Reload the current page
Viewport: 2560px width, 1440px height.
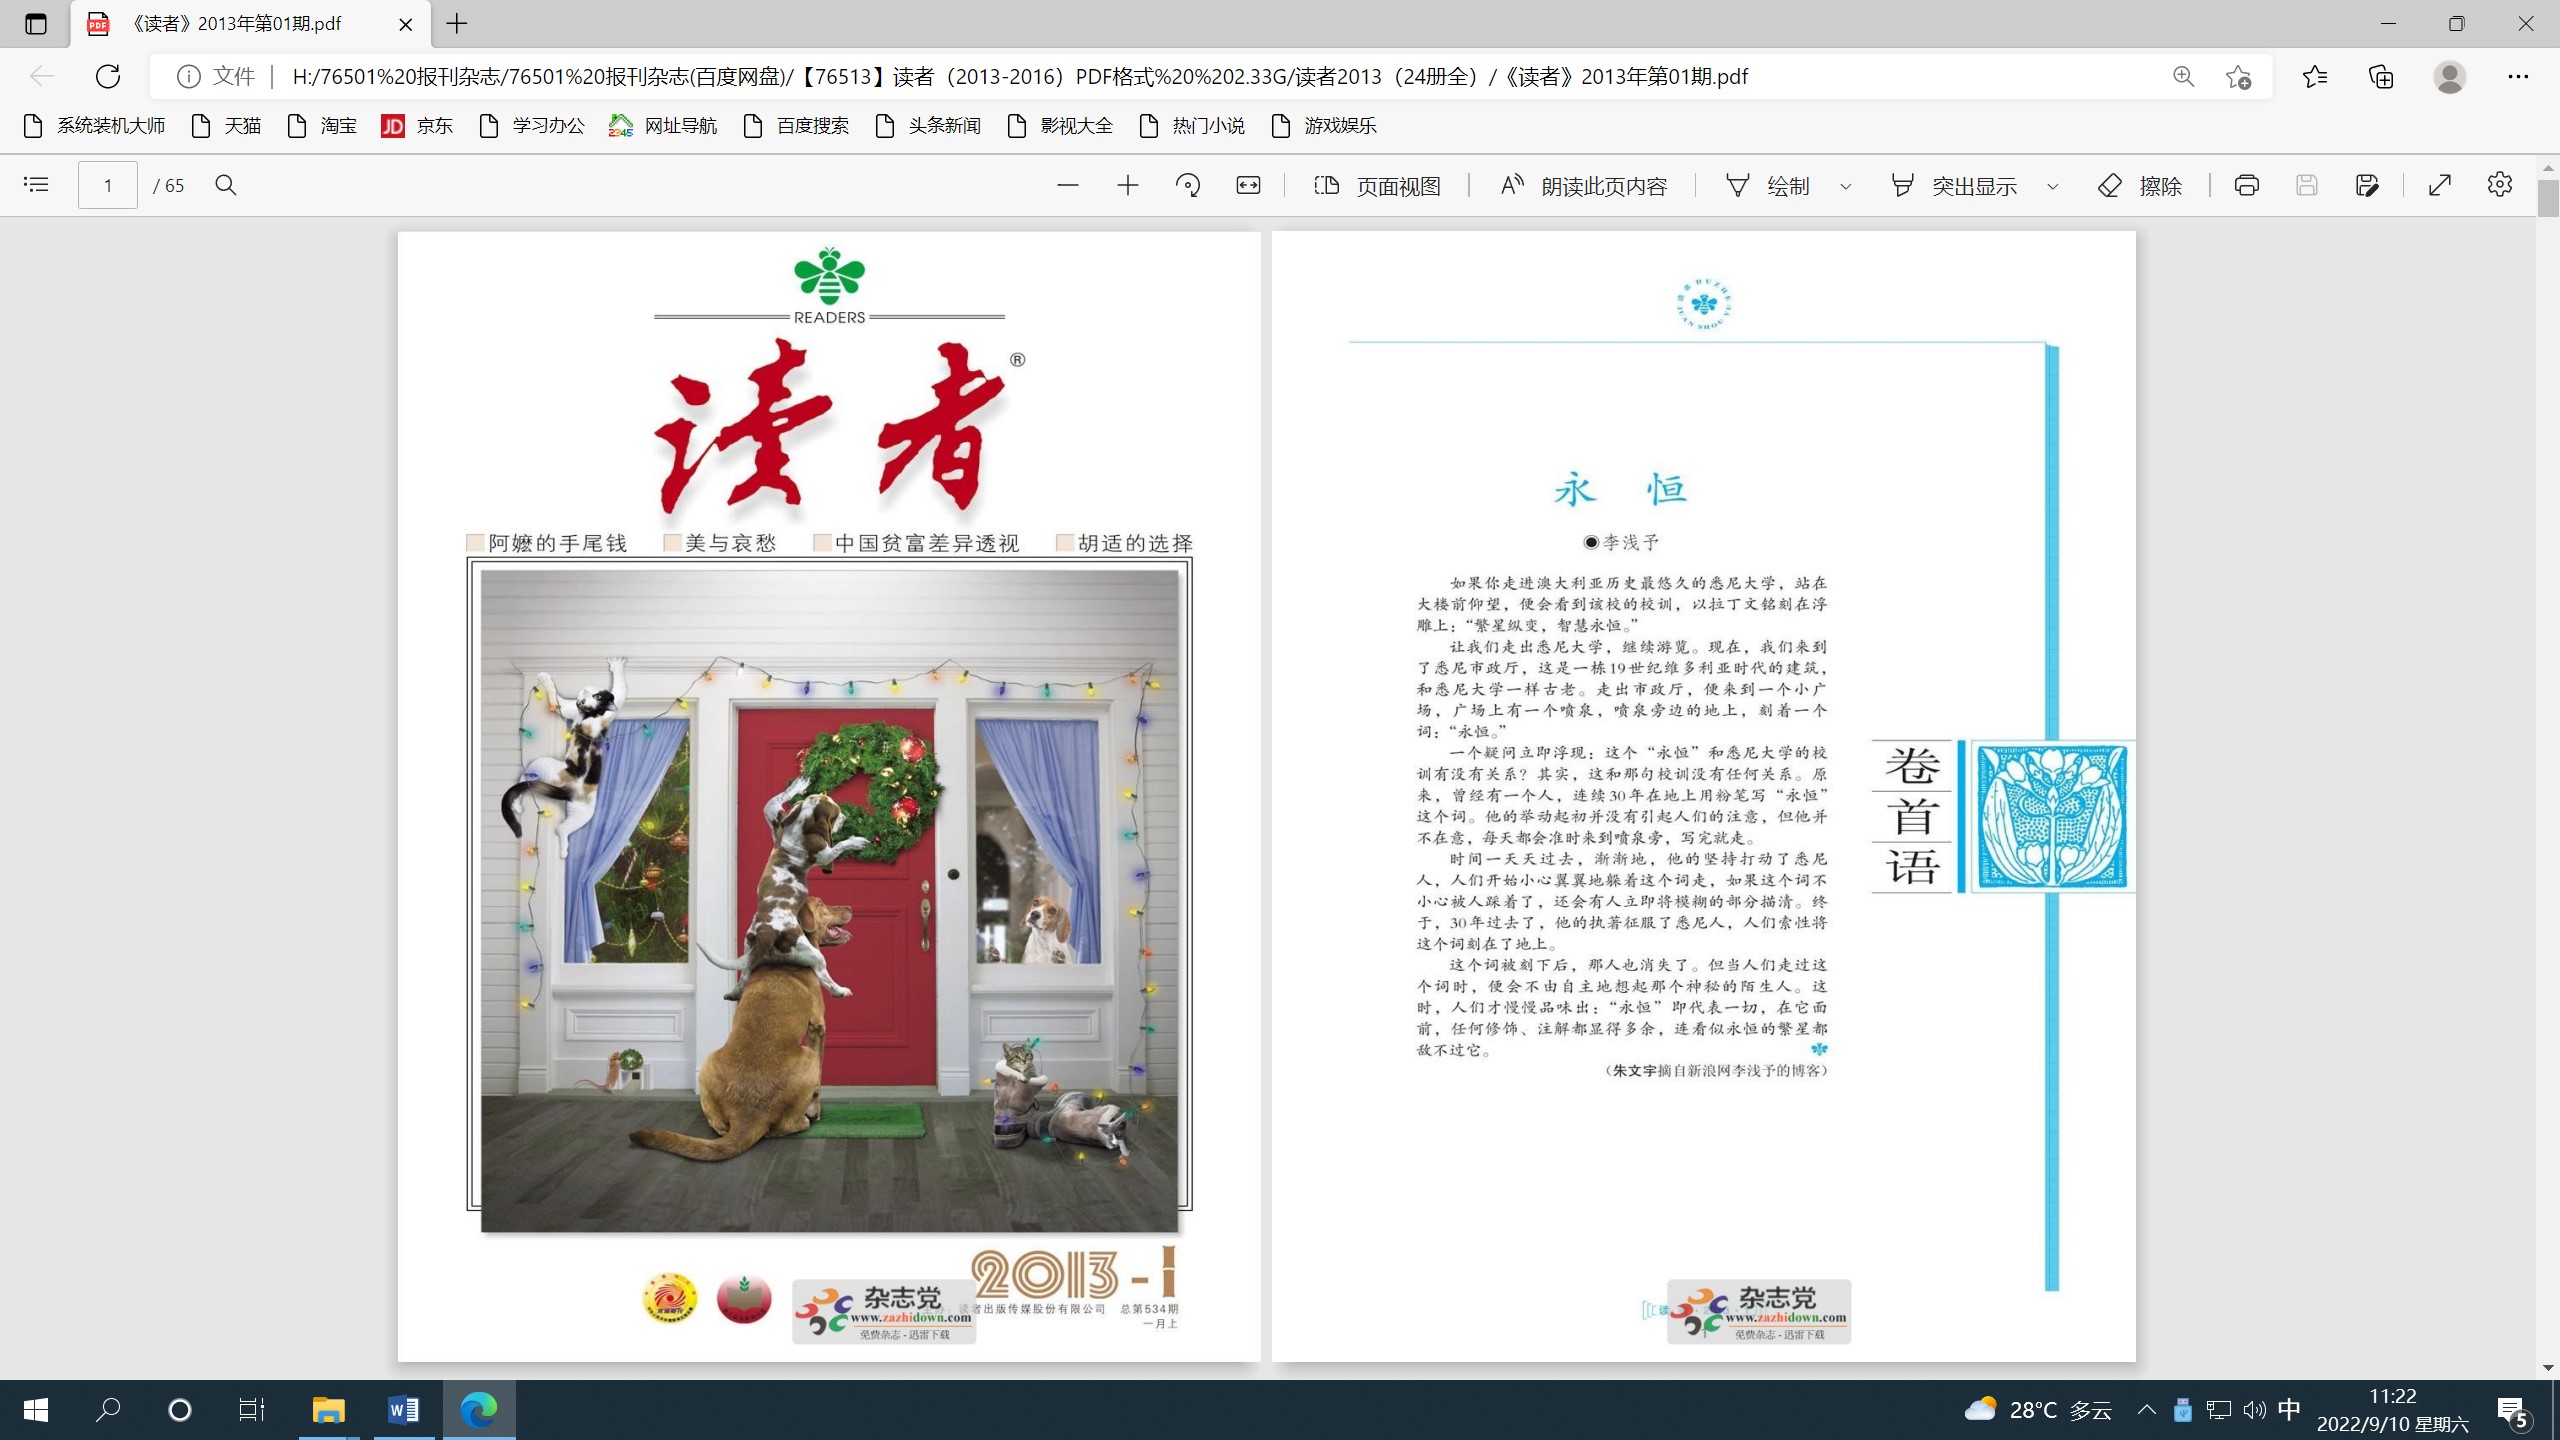[x=108, y=76]
